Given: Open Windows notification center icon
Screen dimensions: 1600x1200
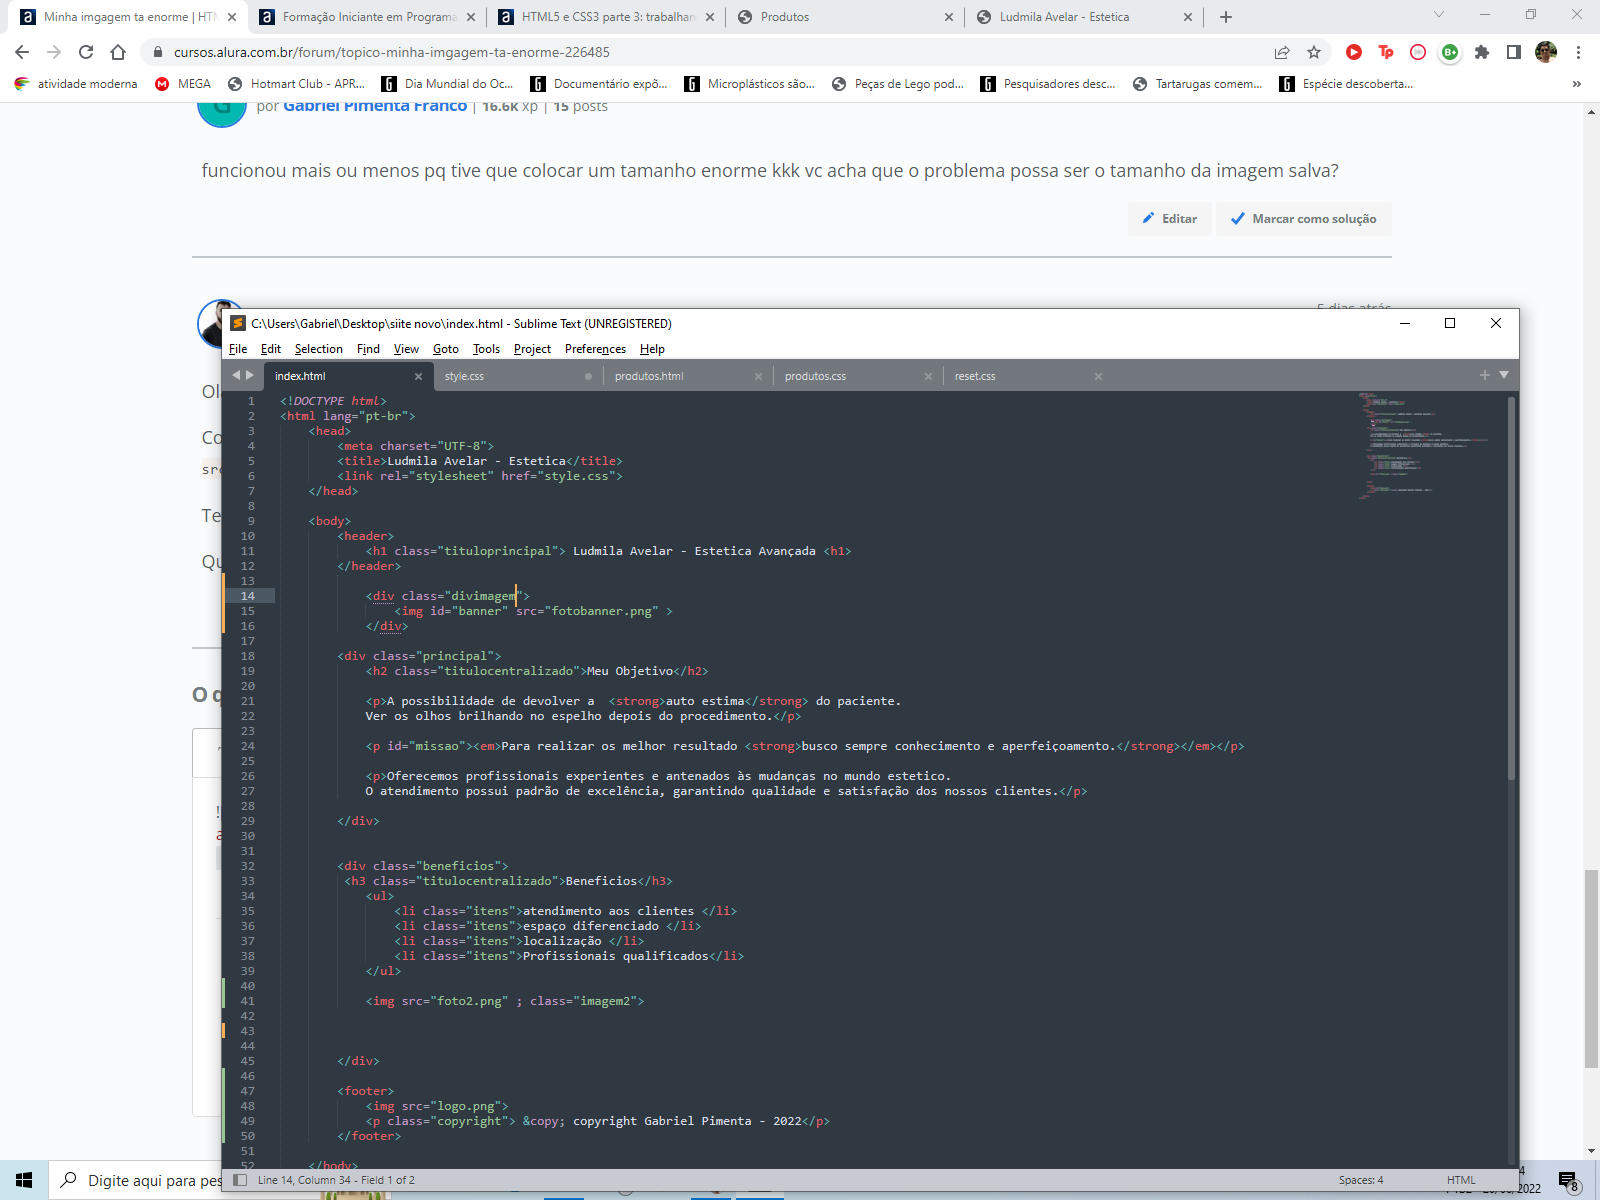Looking at the screenshot, I should pos(1568,1181).
